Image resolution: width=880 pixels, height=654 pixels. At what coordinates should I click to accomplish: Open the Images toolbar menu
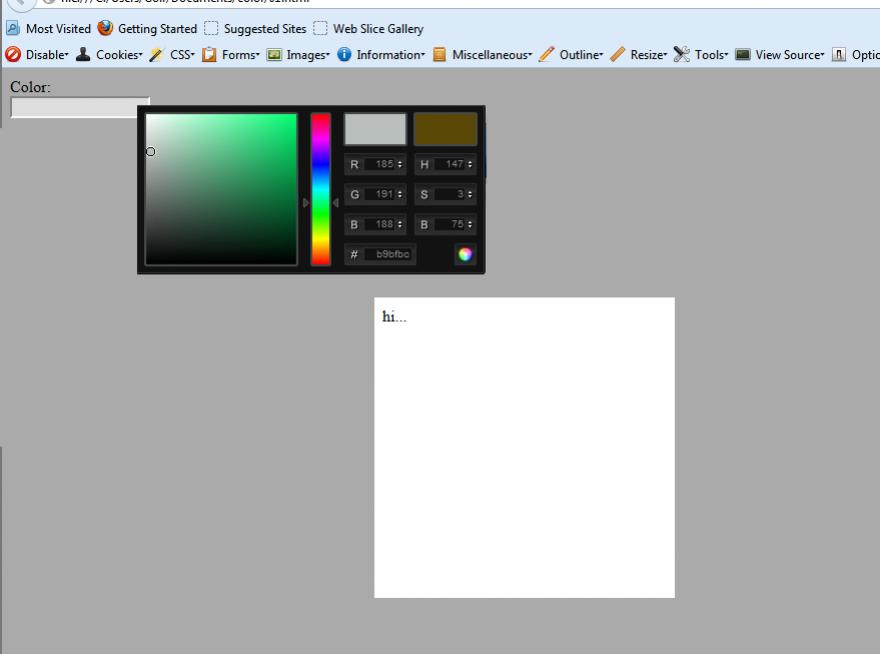coord(297,55)
